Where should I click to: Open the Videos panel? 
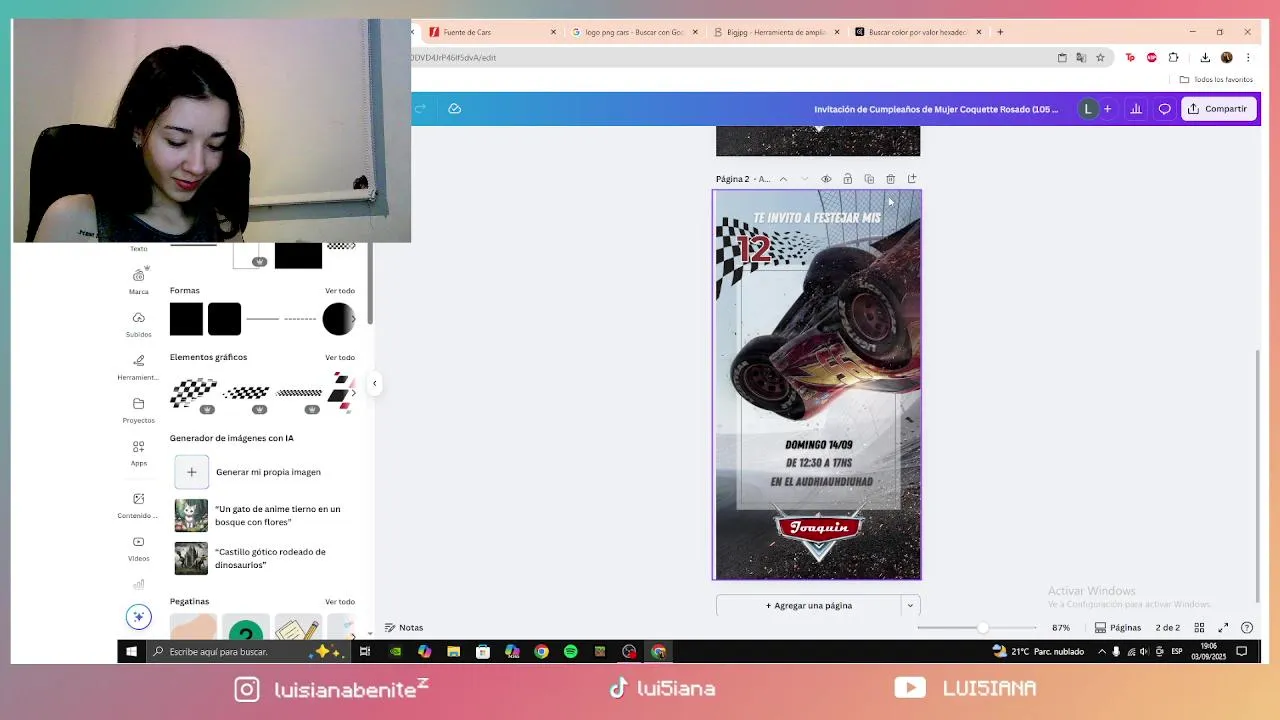(138, 548)
